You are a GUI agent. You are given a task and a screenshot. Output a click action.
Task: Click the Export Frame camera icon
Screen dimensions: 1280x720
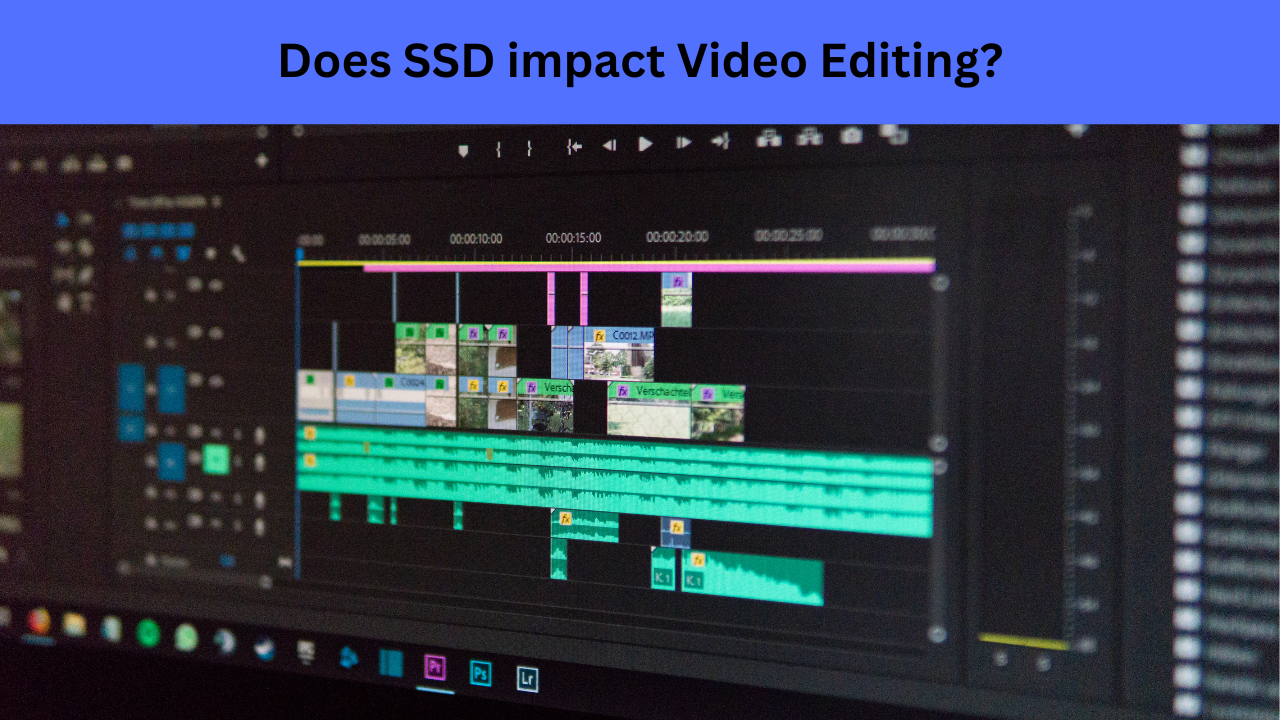click(850, 137)
